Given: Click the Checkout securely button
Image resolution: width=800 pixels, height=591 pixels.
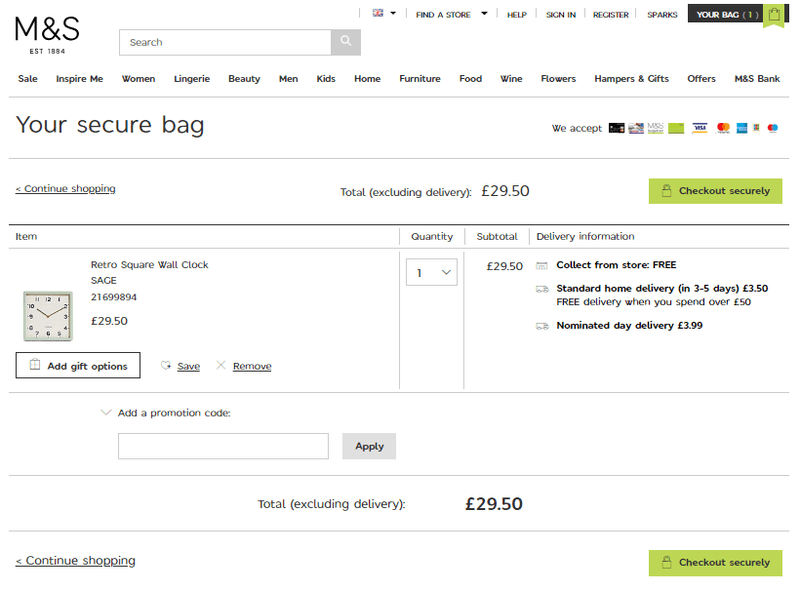Looking at the screenshot, I should 715,191.
